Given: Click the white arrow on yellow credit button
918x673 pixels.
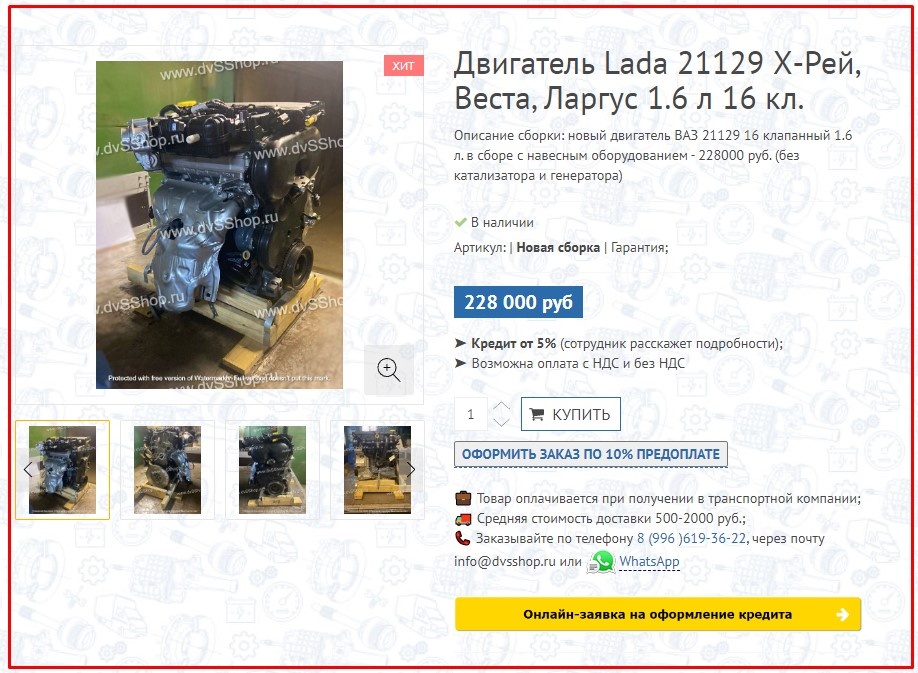Looking at the screenshot, I should 842,614.
